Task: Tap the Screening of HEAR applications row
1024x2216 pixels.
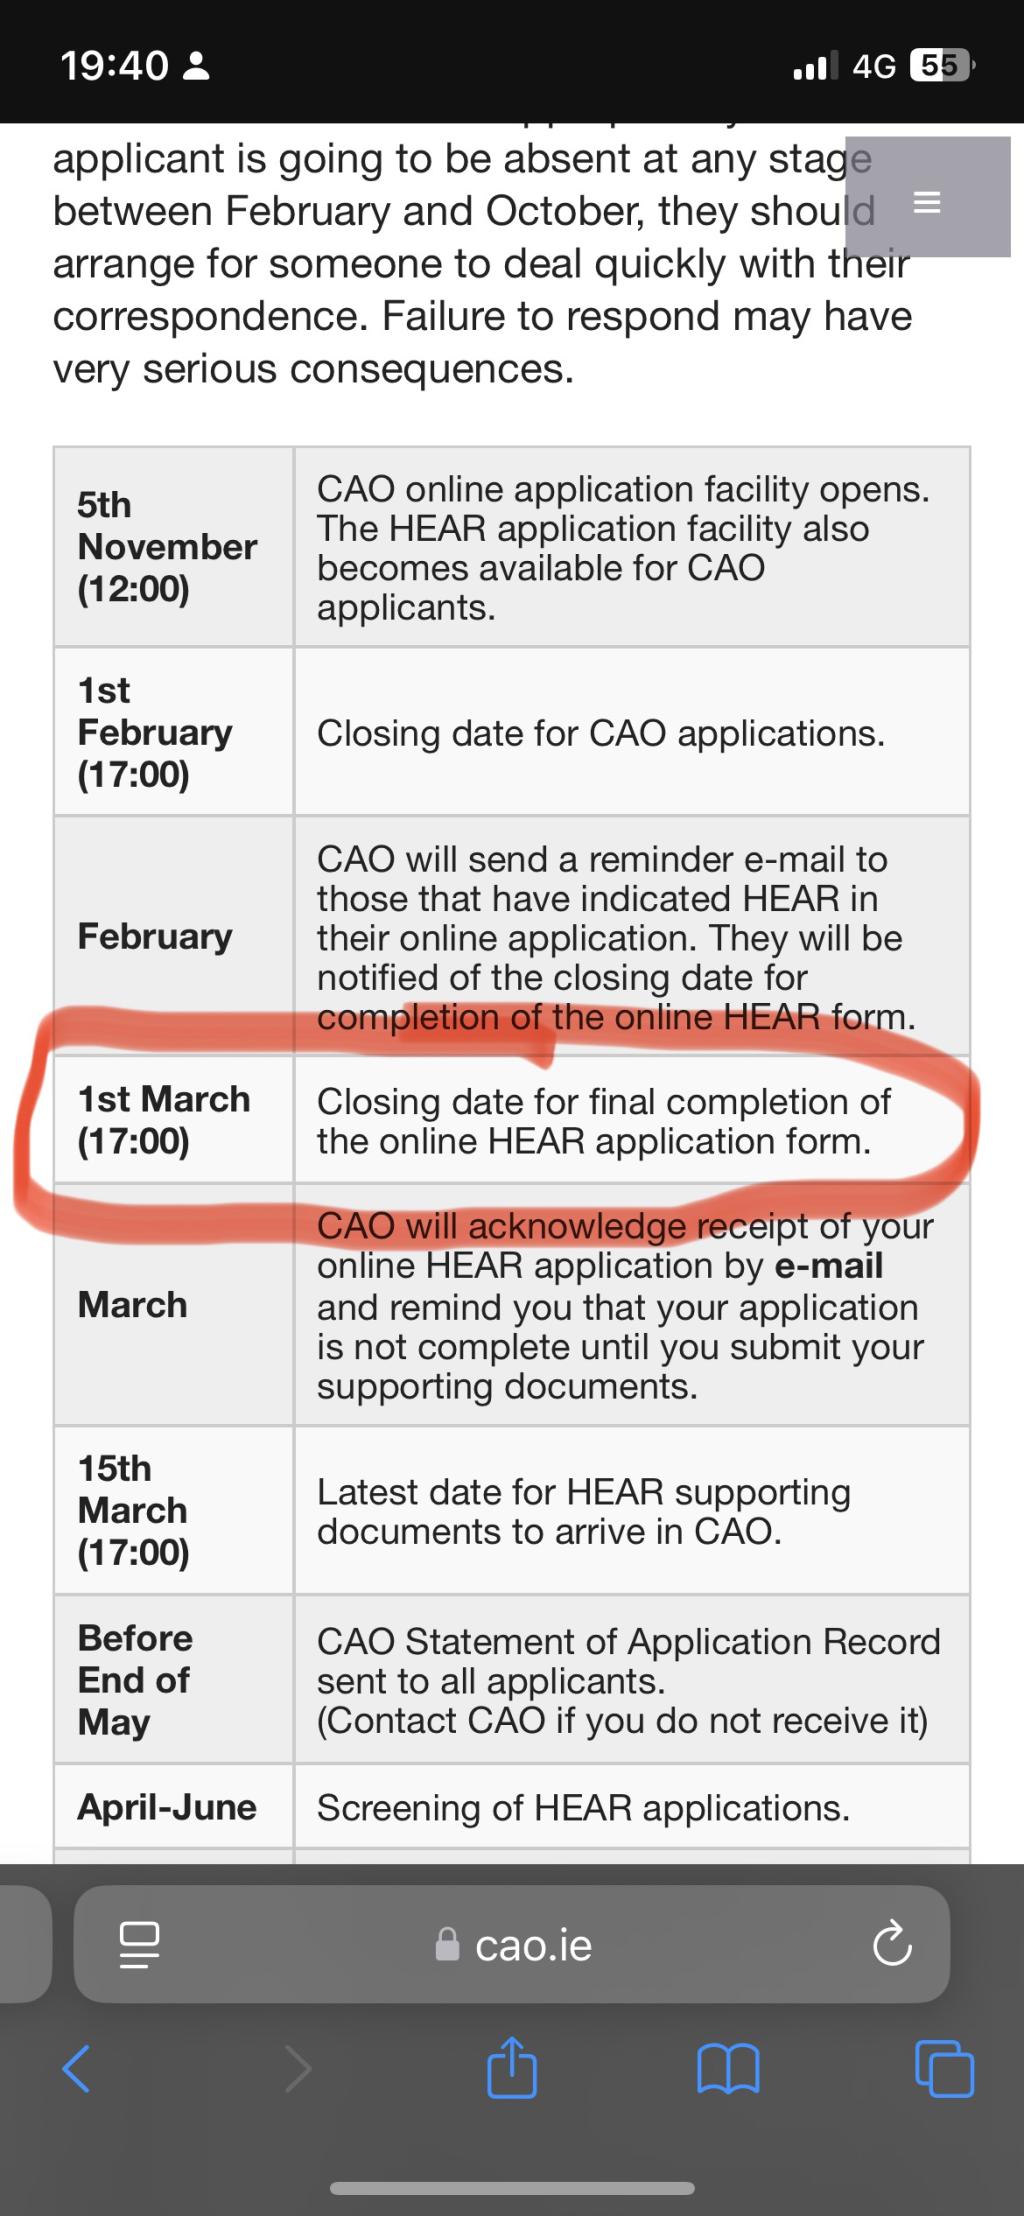Action: [x=512, y=1807]
